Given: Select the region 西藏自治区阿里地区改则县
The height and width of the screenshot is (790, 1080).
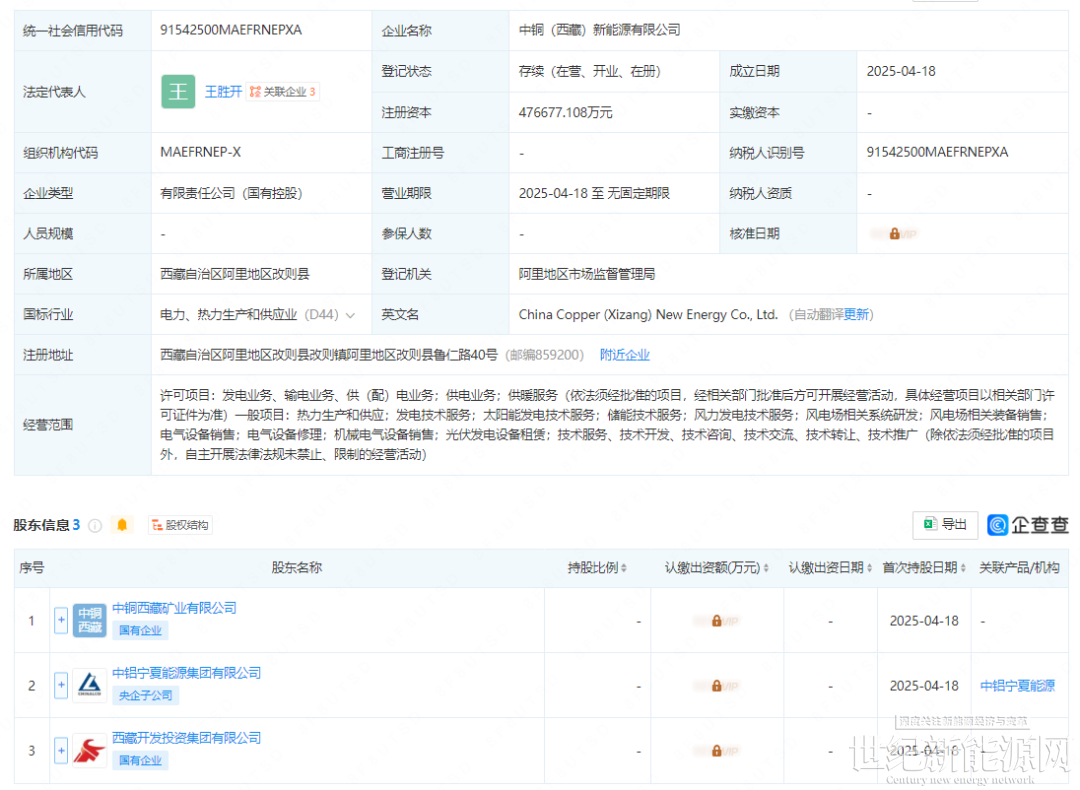Looking at the screenshot, I should (235, 274).
